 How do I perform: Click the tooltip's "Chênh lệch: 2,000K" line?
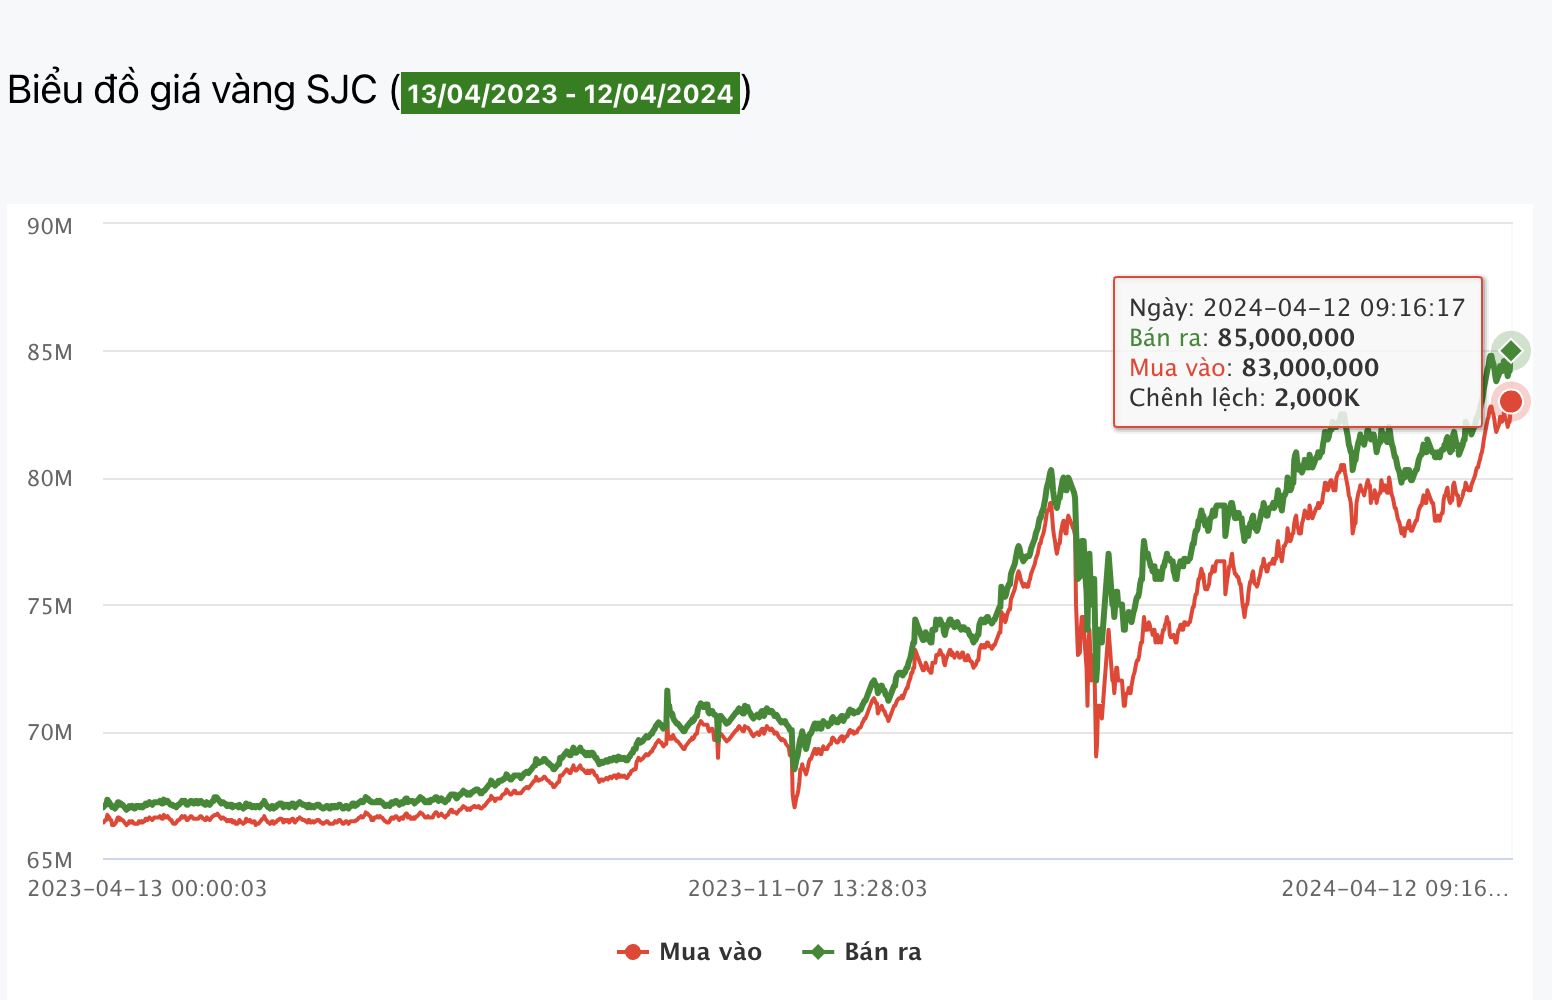pyautogui.click(x=1244, y=398)
